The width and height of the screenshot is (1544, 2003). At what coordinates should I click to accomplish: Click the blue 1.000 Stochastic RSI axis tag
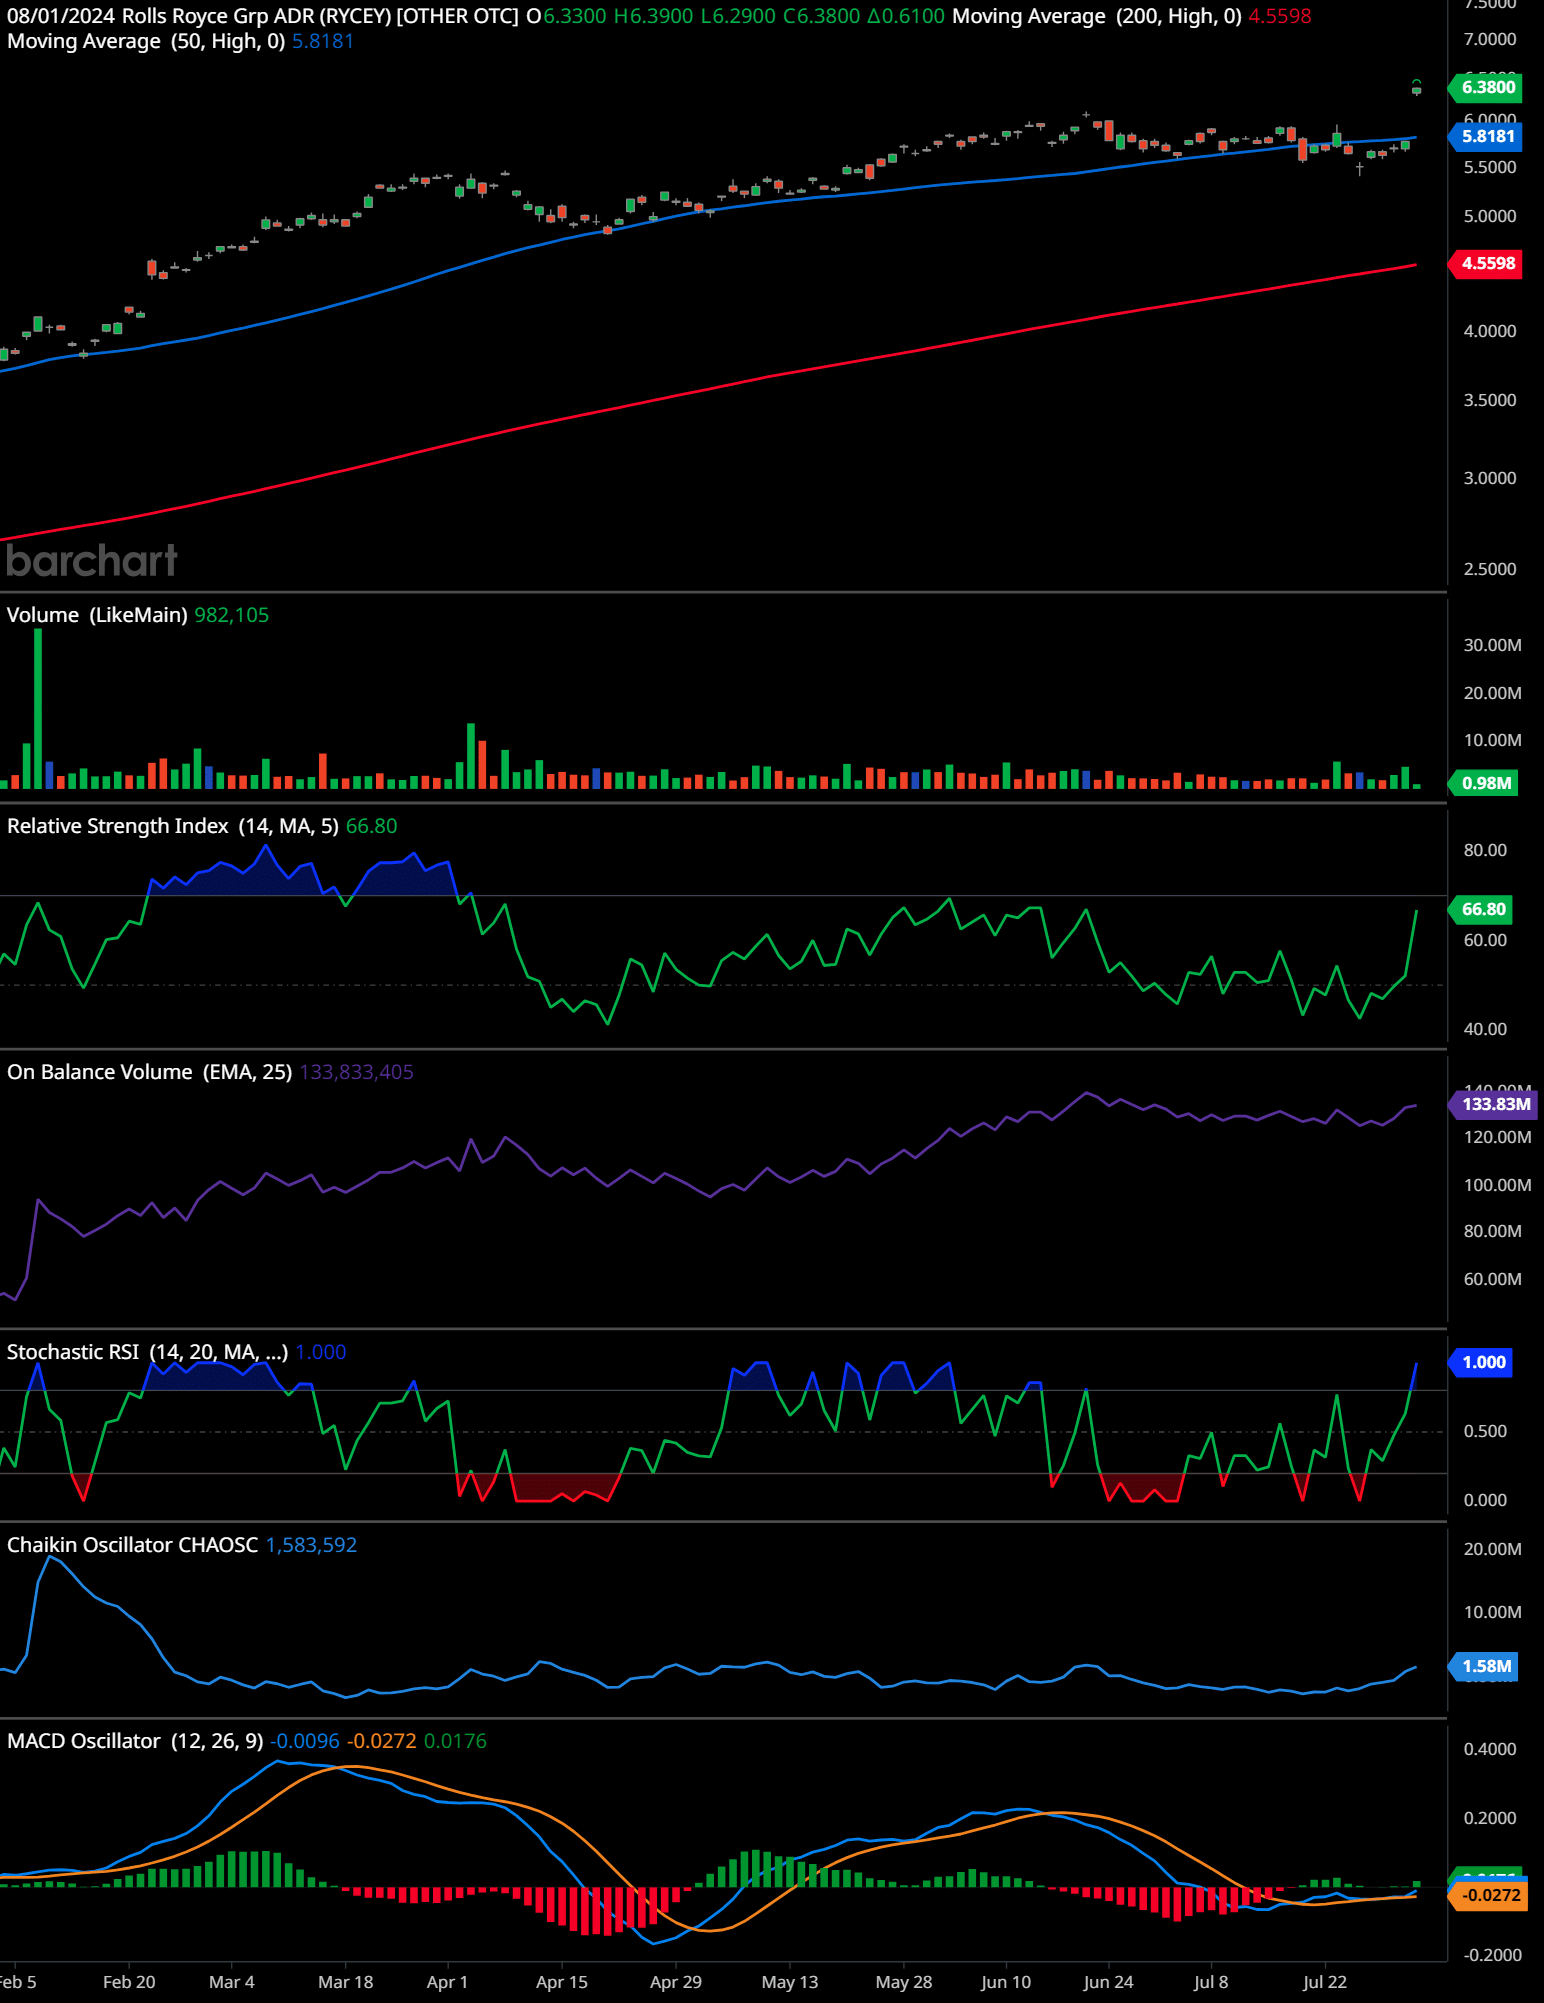point(1482,1362)
